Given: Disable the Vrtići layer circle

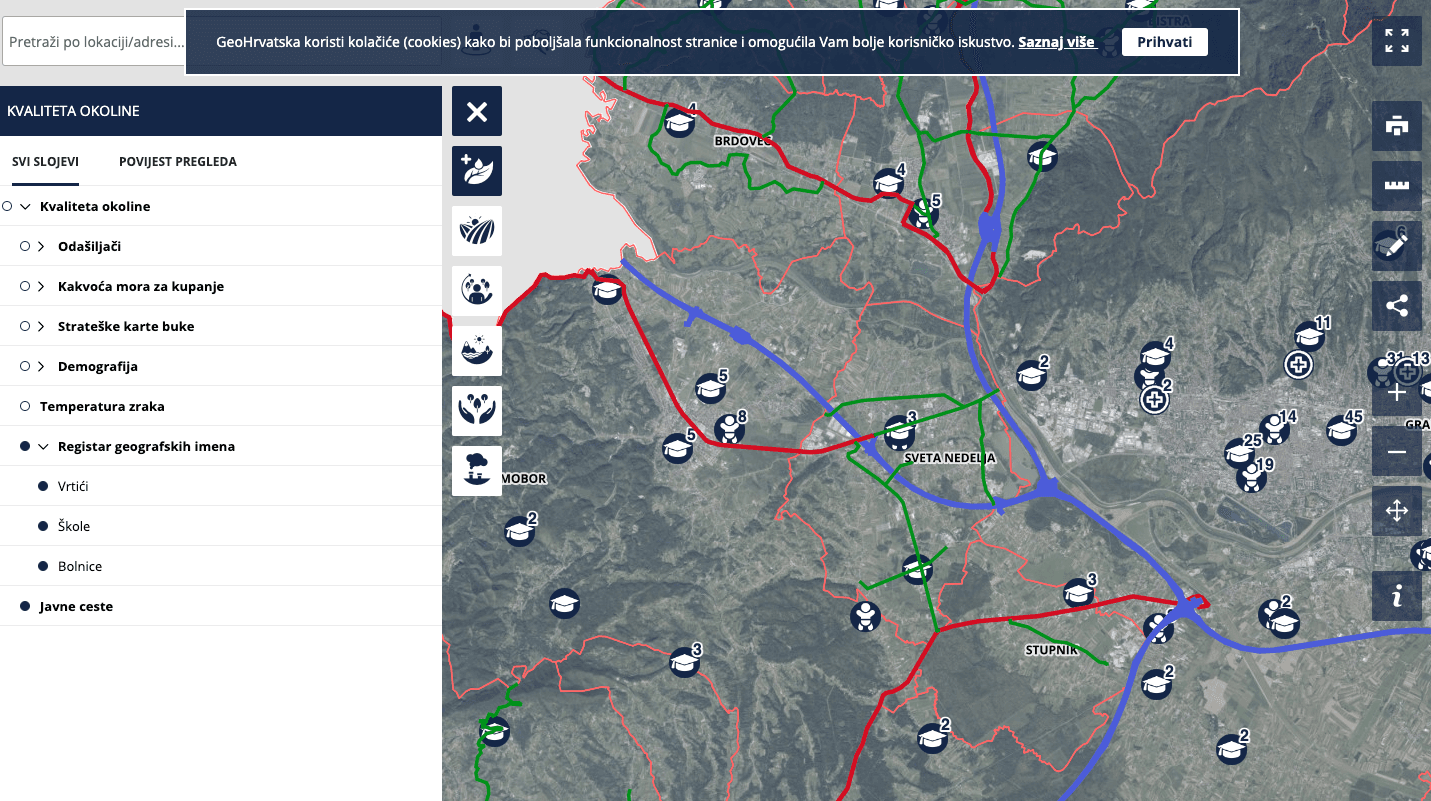Looking at the screenshot, I should pyautogui.click(x=43, y=486).
